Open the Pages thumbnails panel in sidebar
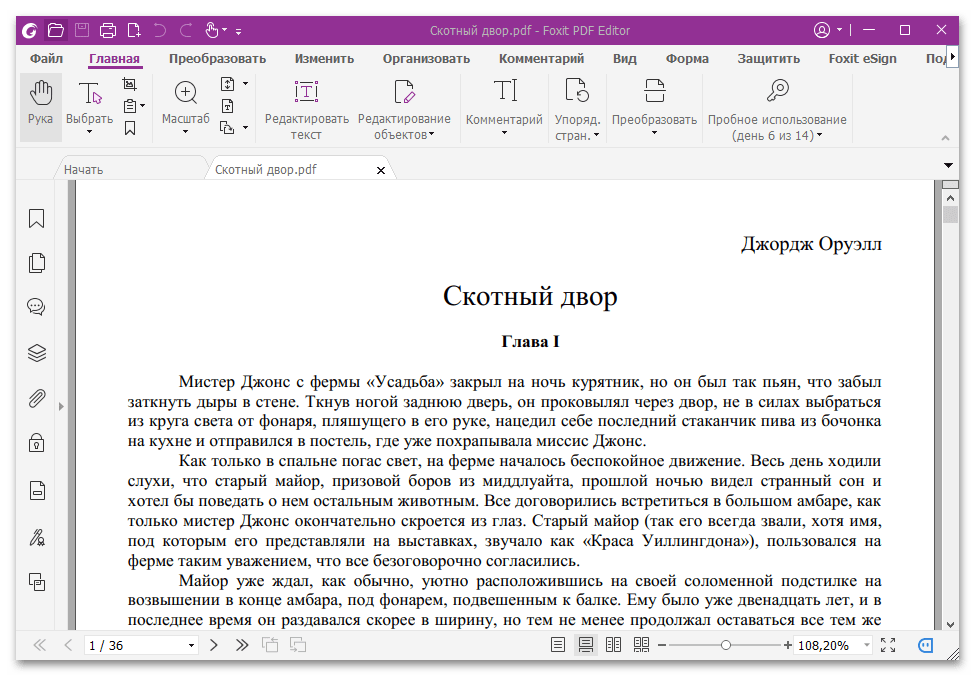 pyautogui.click(x=37, y=263)
